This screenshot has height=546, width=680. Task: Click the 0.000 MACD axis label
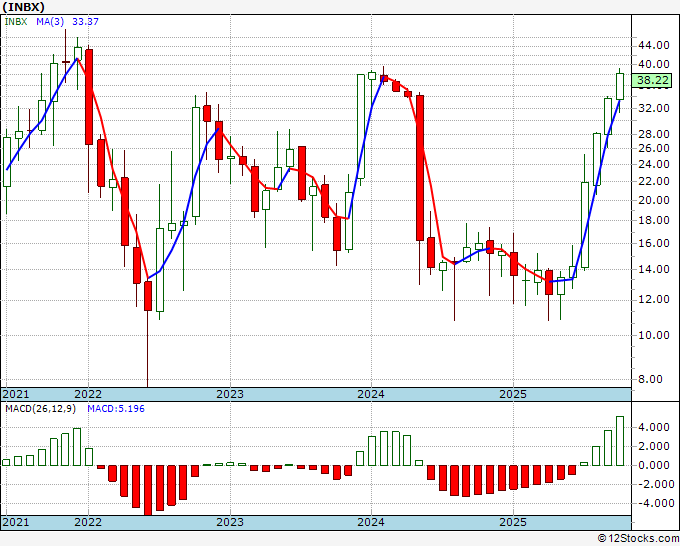point(654,465)
